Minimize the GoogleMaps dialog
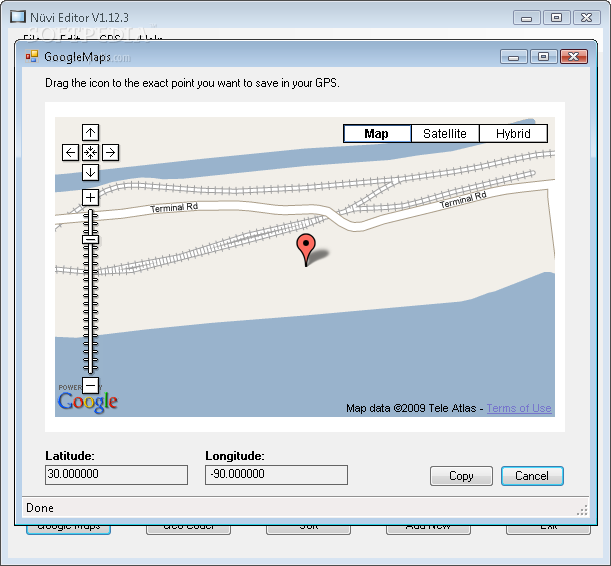Screen dimensions: 611x566 [514, 57]
